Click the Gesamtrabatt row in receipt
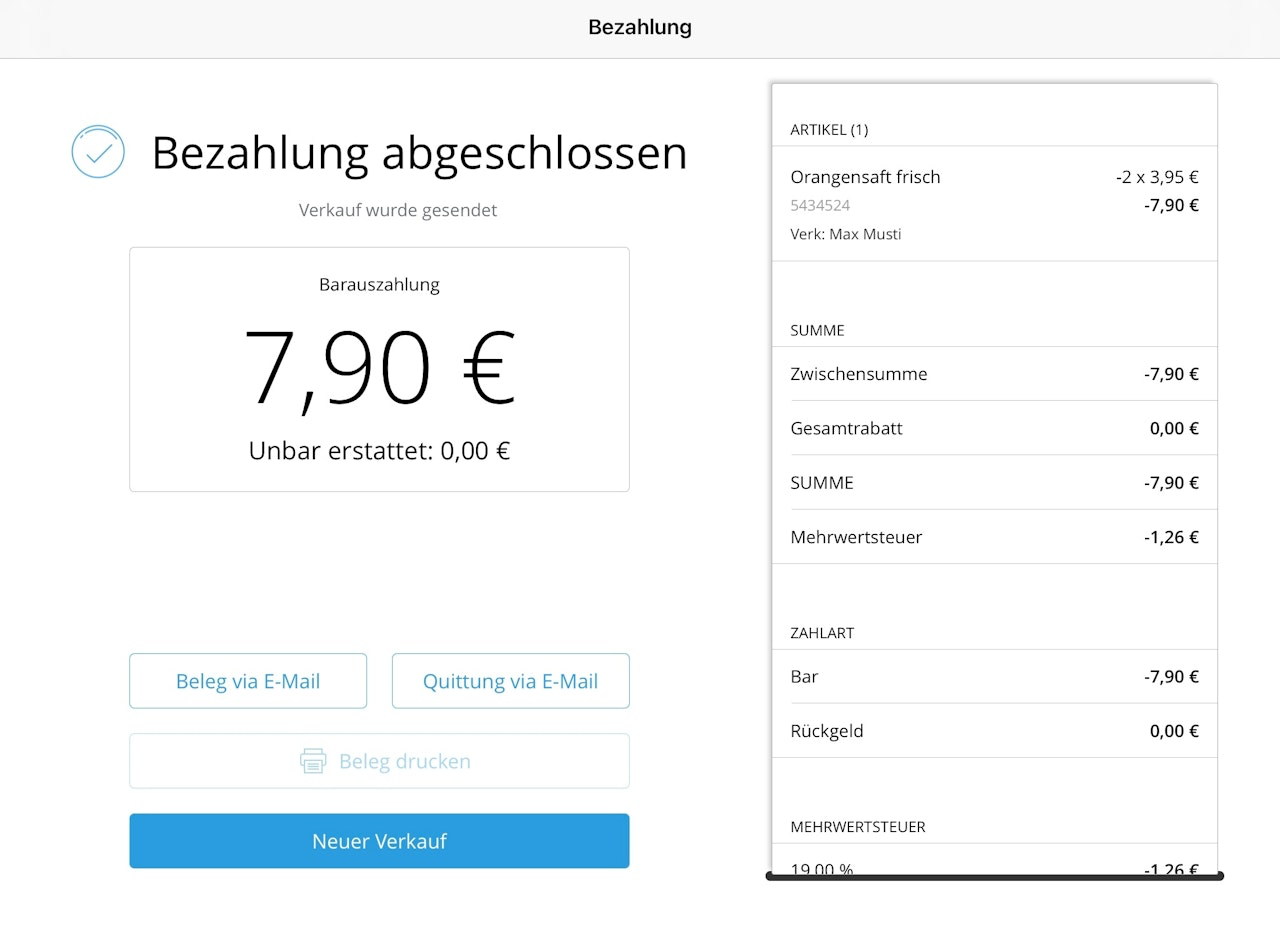This screenshot has width=1280, height=931. pos(994,428)
